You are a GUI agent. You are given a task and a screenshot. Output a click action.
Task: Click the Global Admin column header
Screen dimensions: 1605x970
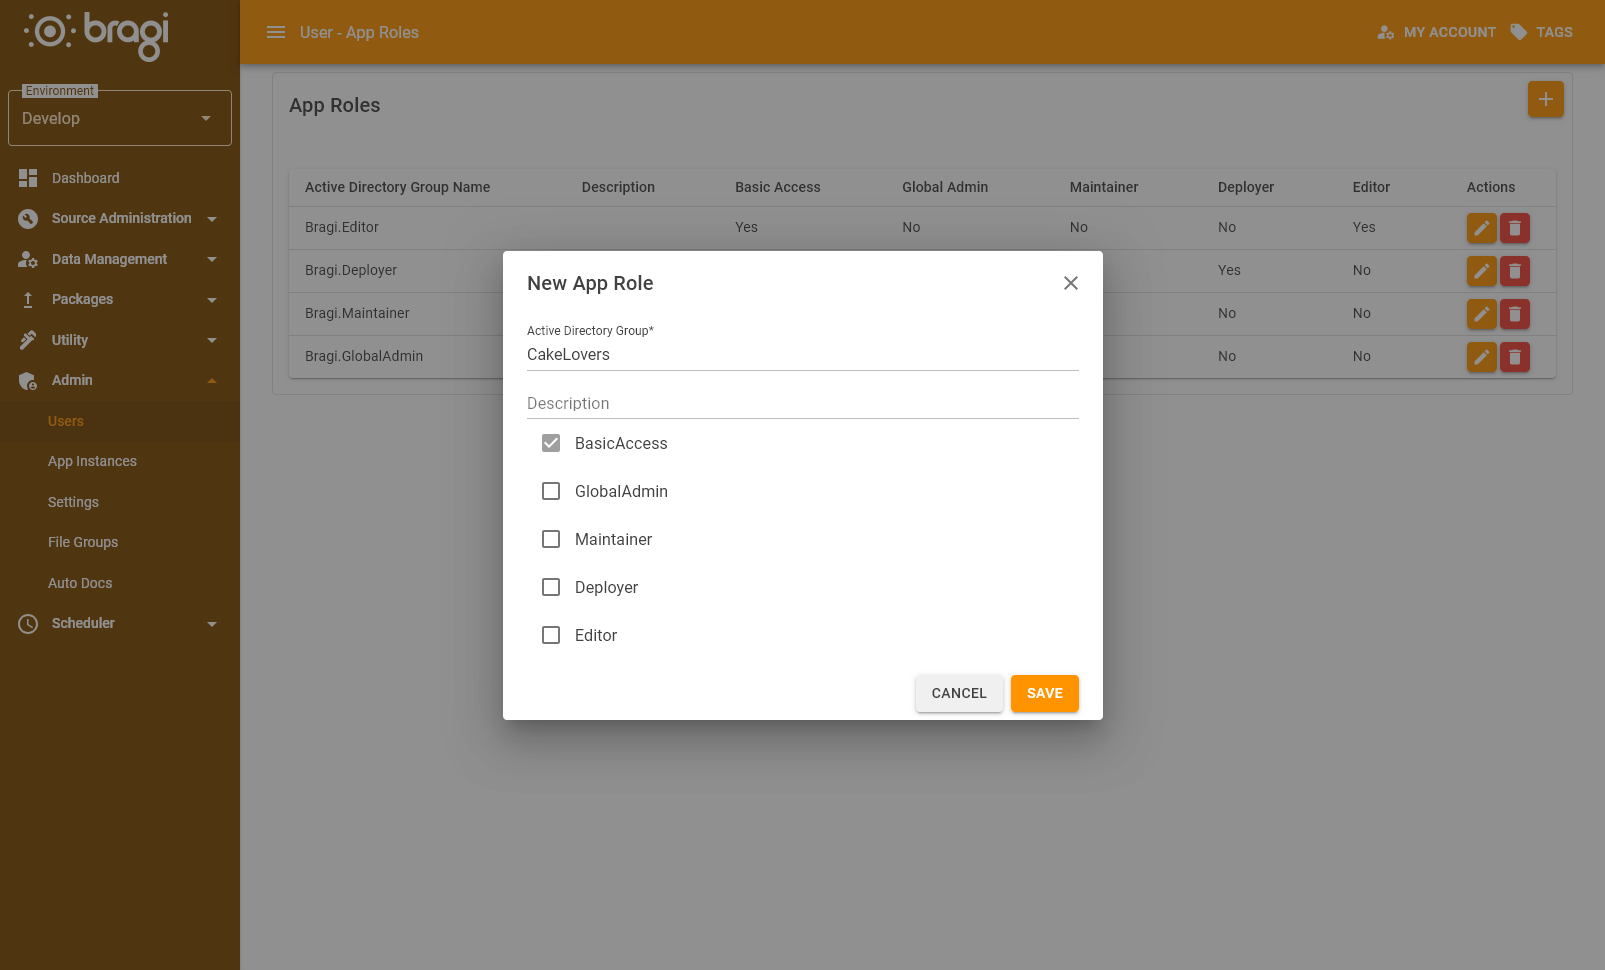pos(944,187)
